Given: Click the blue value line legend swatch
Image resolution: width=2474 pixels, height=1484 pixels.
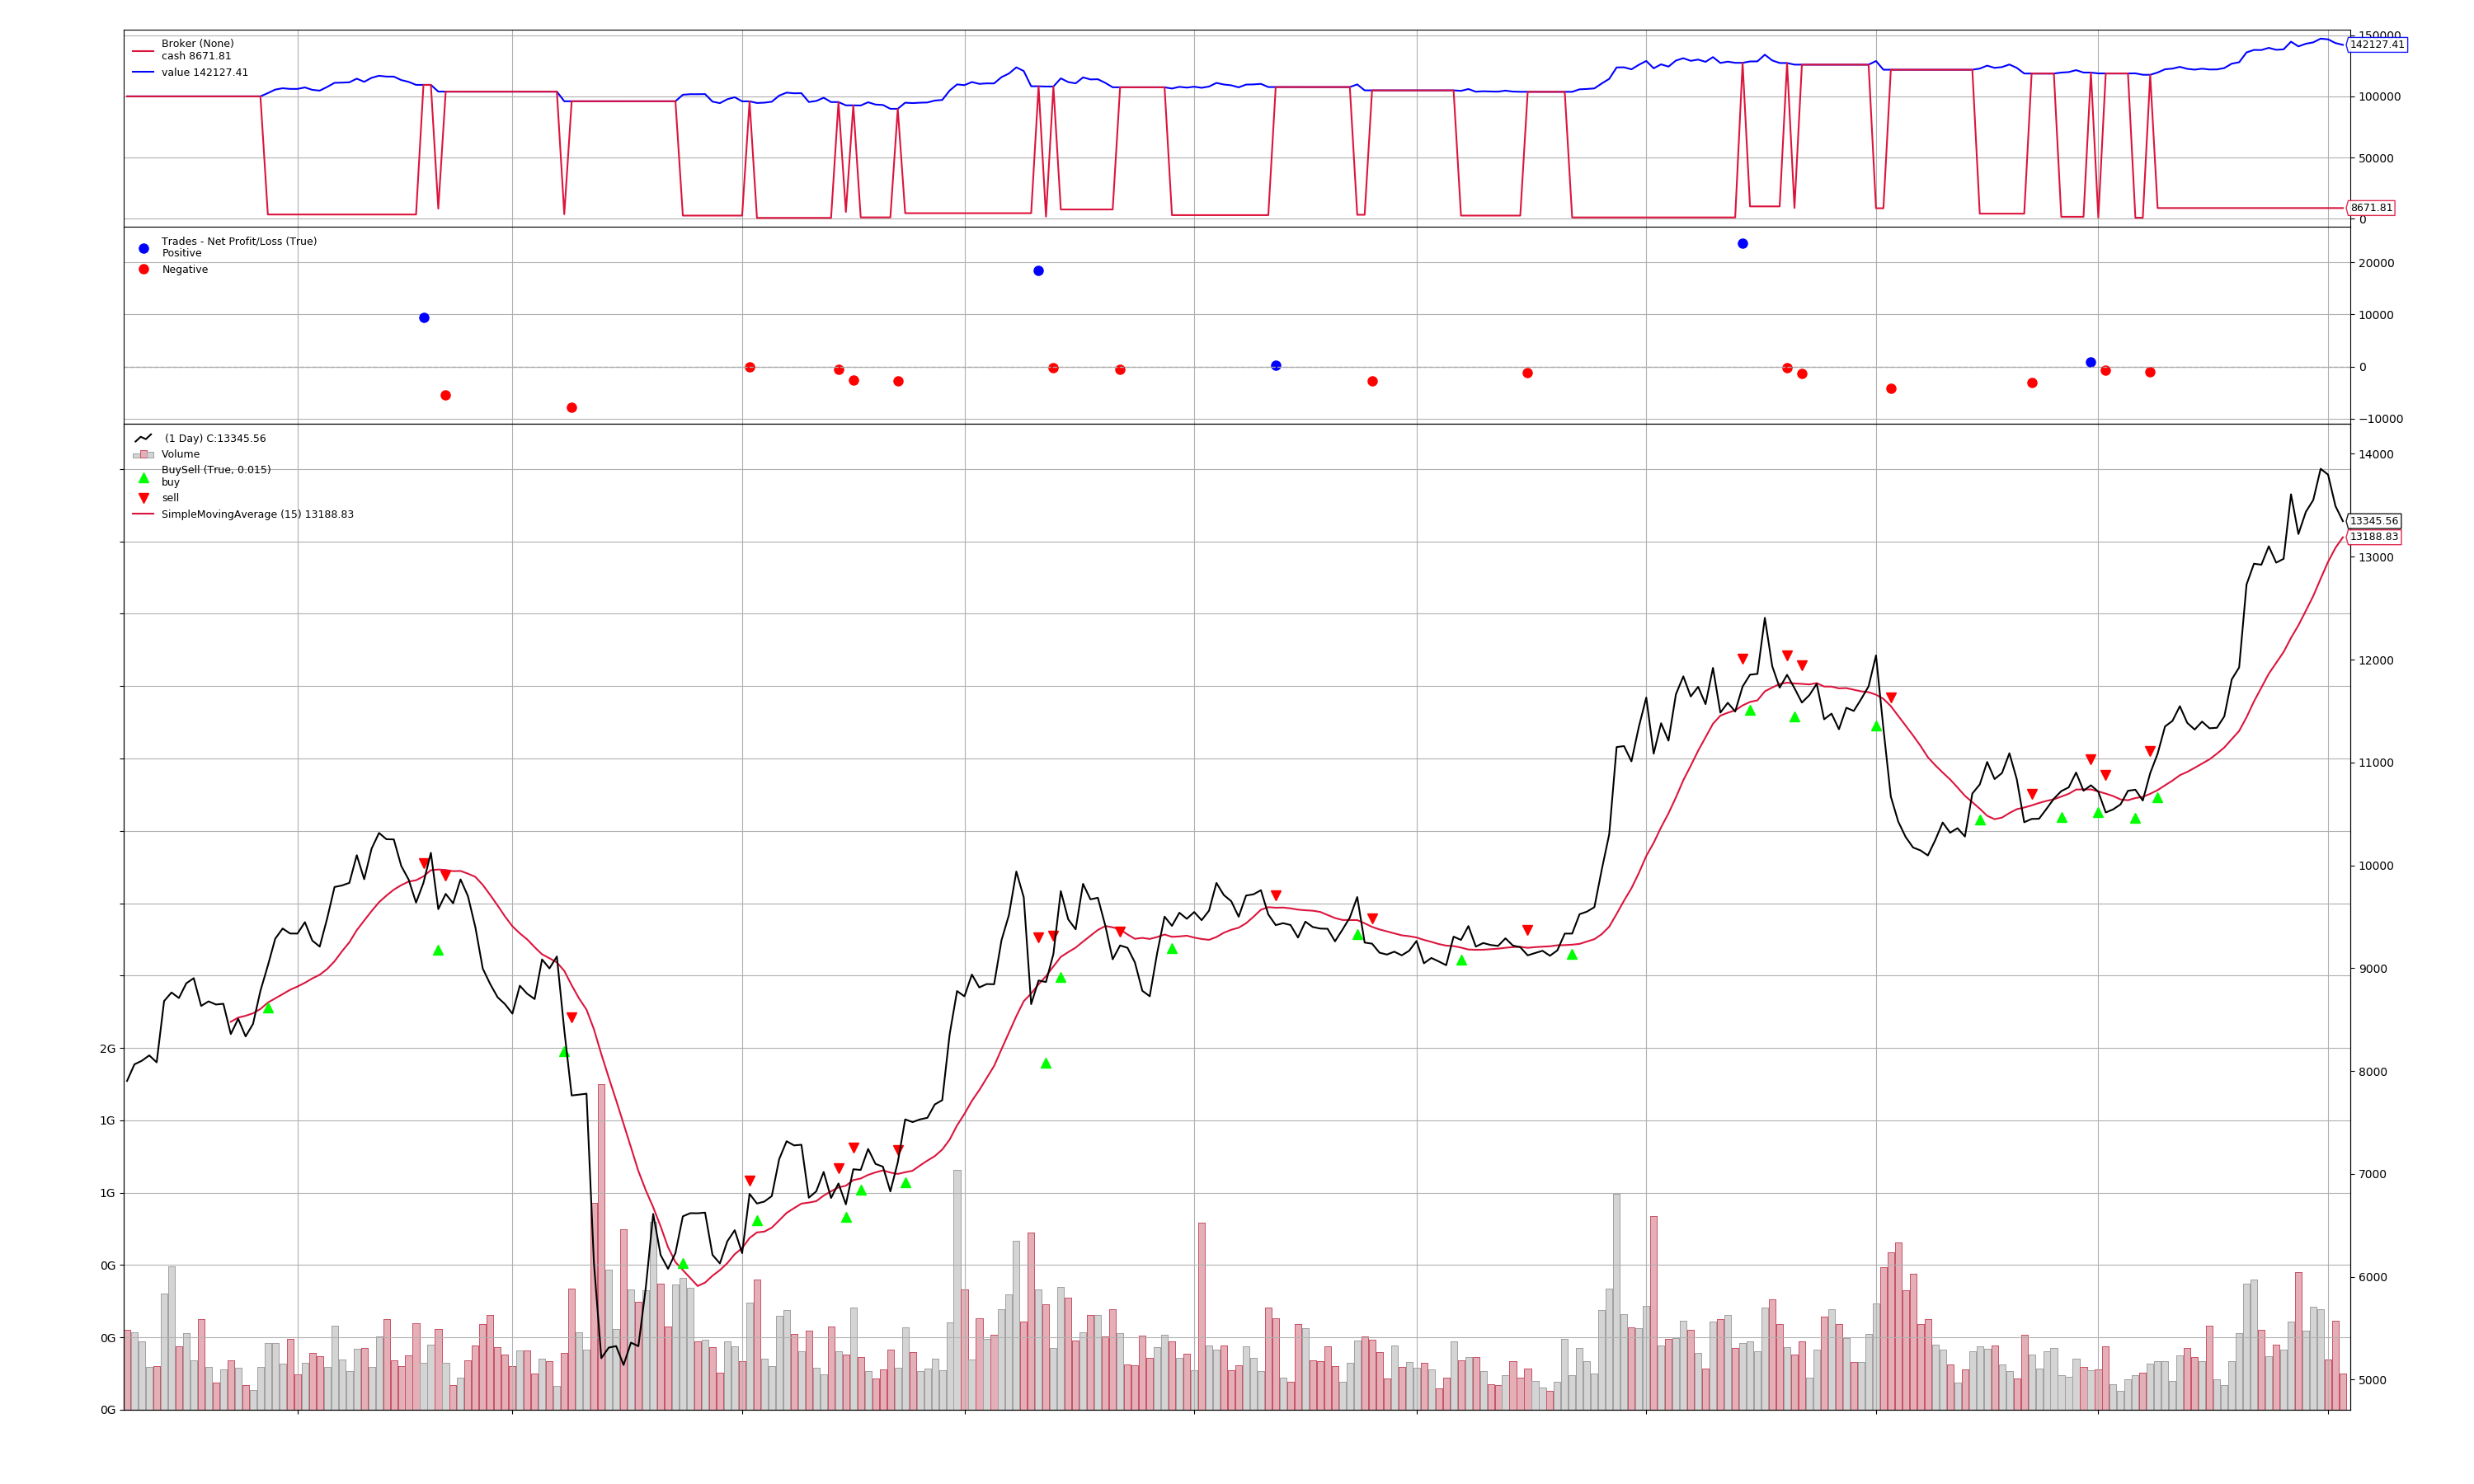Looking at the screenshot, I should (x=143, y=73).
